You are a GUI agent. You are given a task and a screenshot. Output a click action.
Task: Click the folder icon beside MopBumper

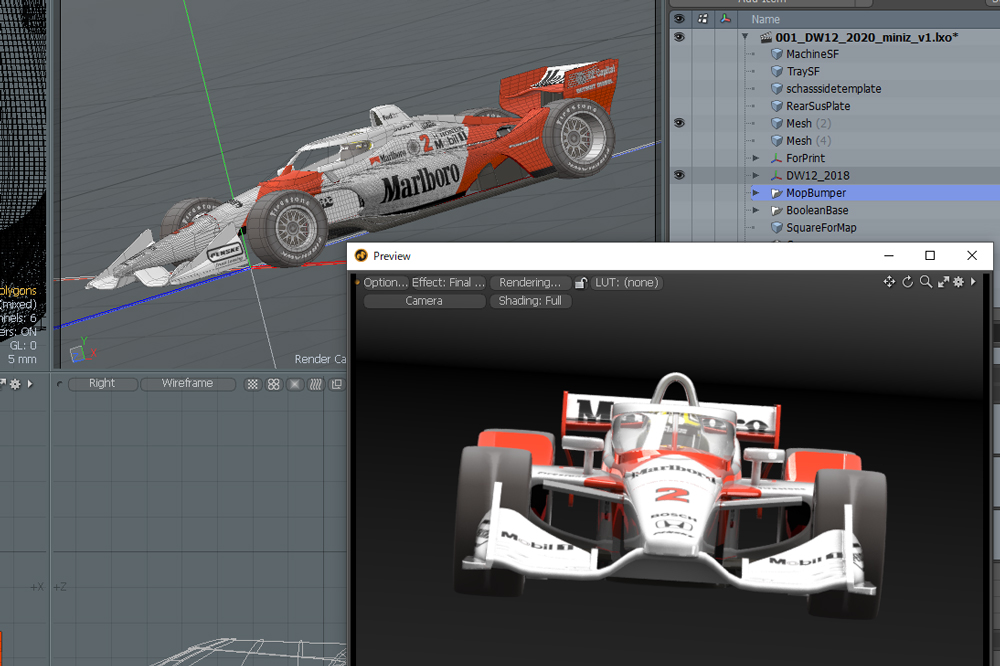pos(777,193)
